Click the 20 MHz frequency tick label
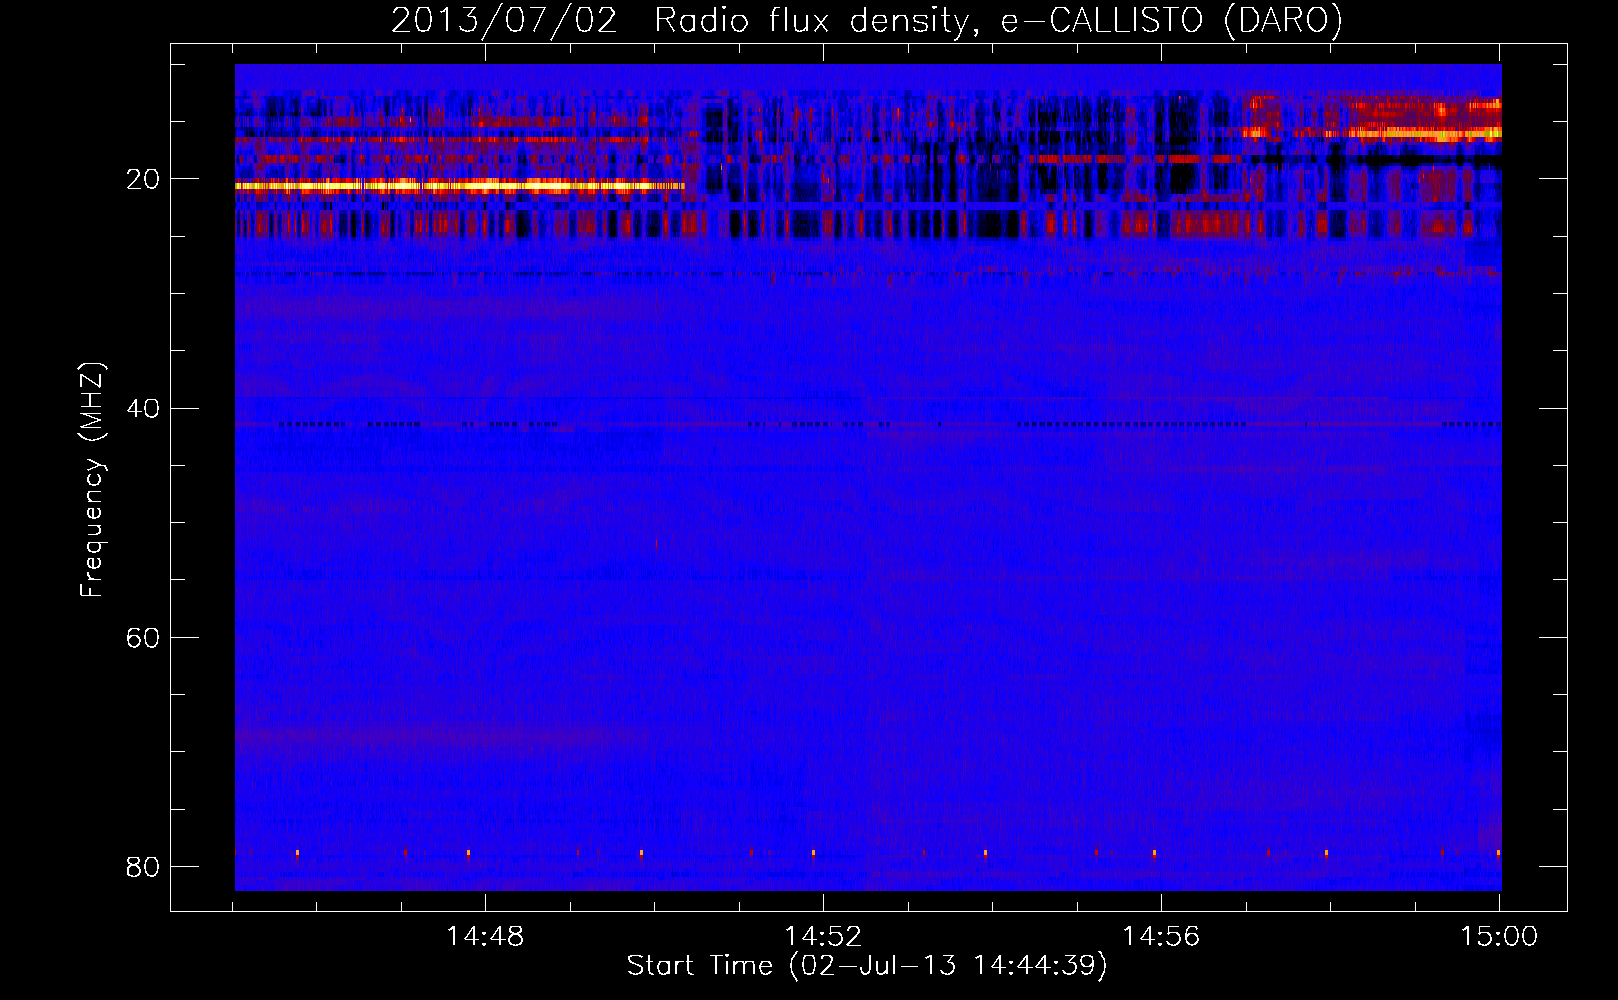 click(x=143, y=180)
